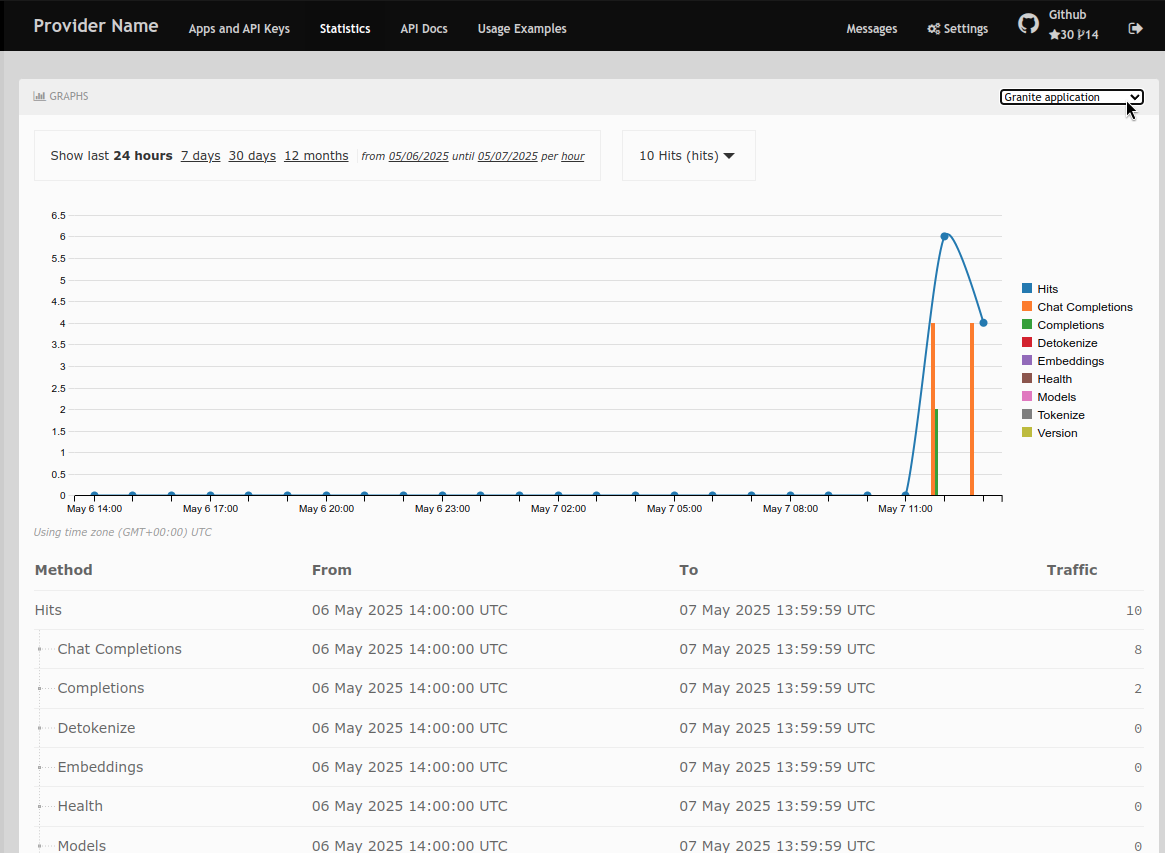Select the 24 hours range
Screen dimensions: 1165x853
pos(143,155)
